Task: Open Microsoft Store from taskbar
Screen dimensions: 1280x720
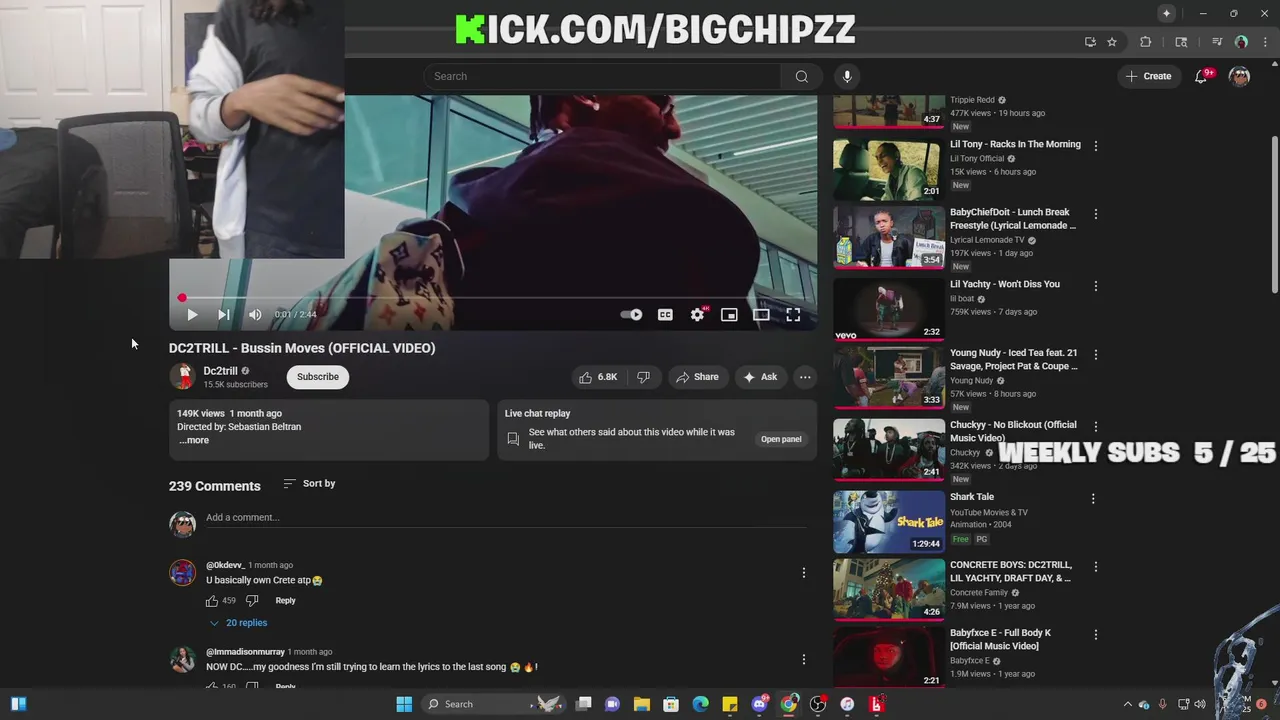Action: (x=671, y=704)
